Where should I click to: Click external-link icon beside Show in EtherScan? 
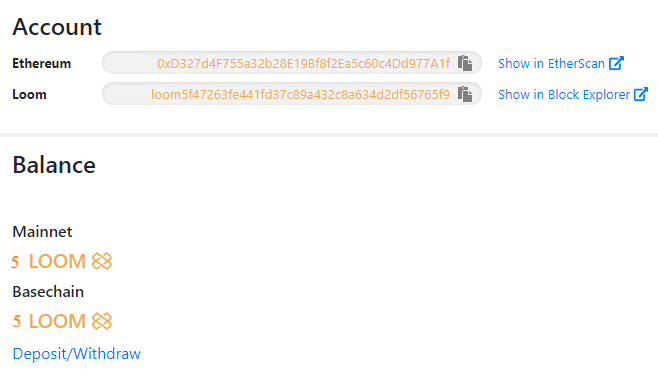tap(616, 63)
